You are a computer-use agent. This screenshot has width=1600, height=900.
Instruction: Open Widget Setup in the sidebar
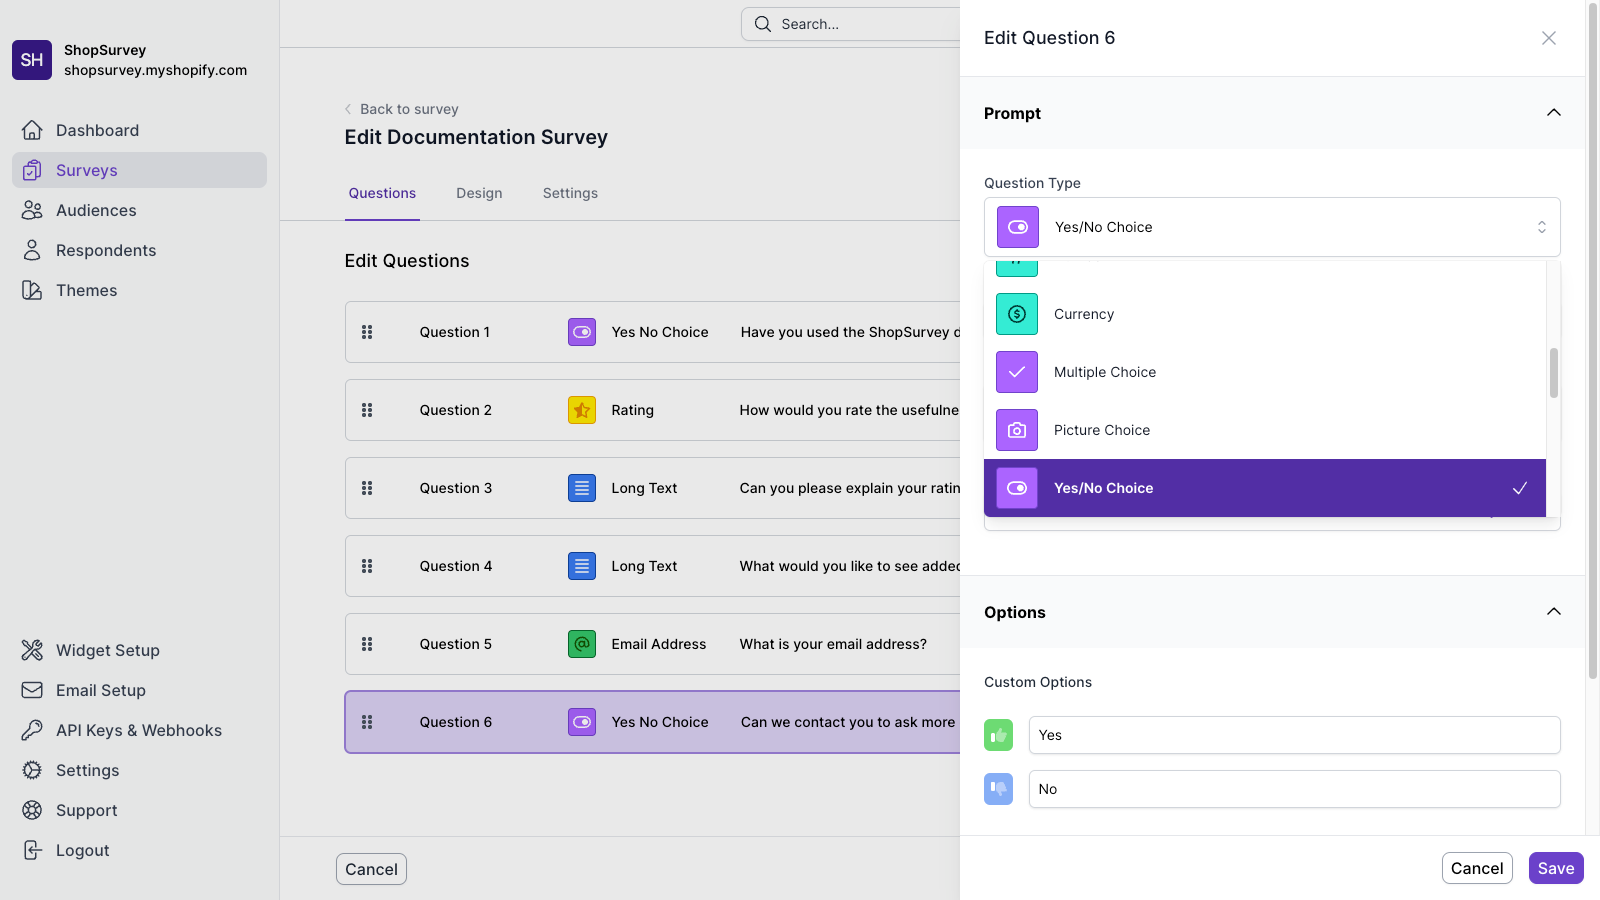[139, 650]
